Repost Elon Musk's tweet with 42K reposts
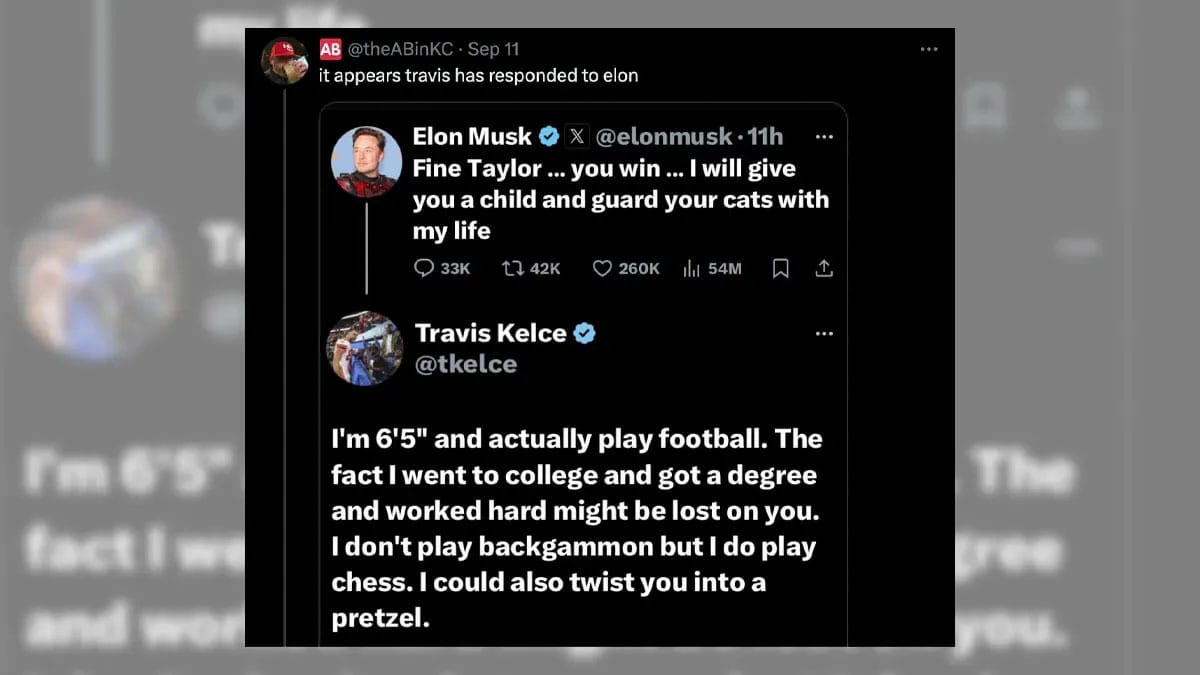 point(513,268)
